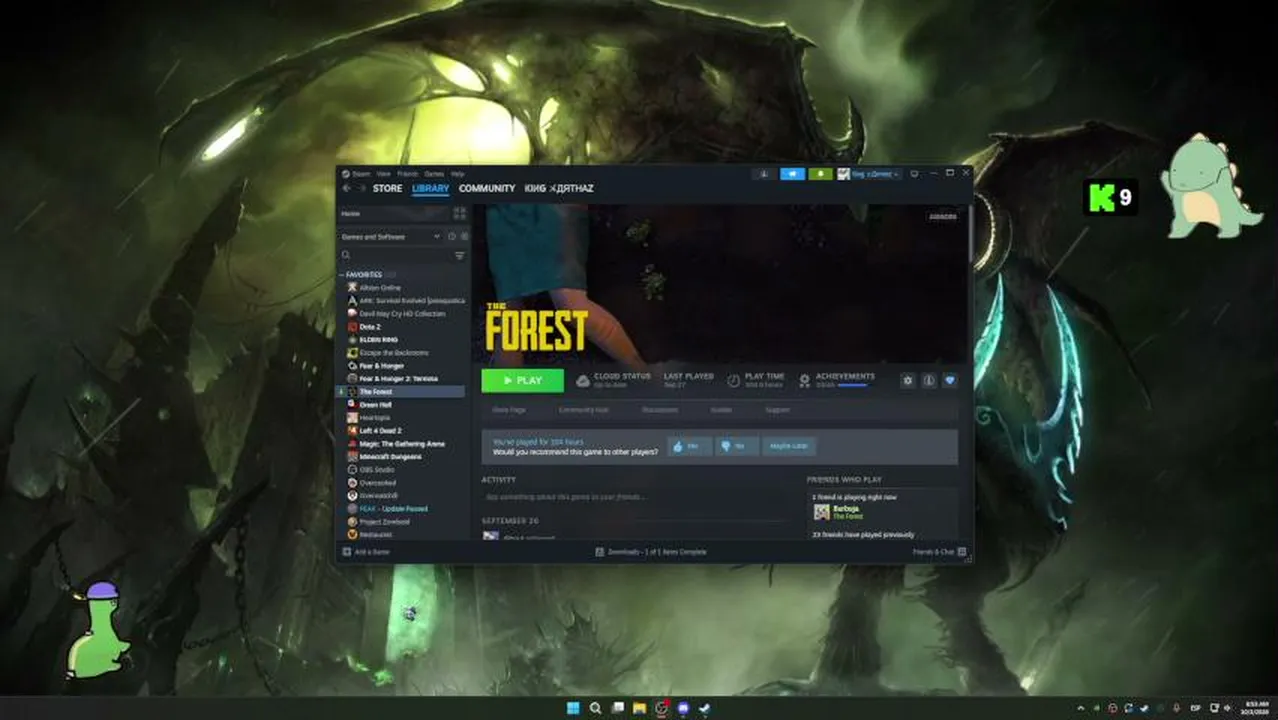
Task: Toggle the ready-to-play filter icon
Action: pos(464,237)
